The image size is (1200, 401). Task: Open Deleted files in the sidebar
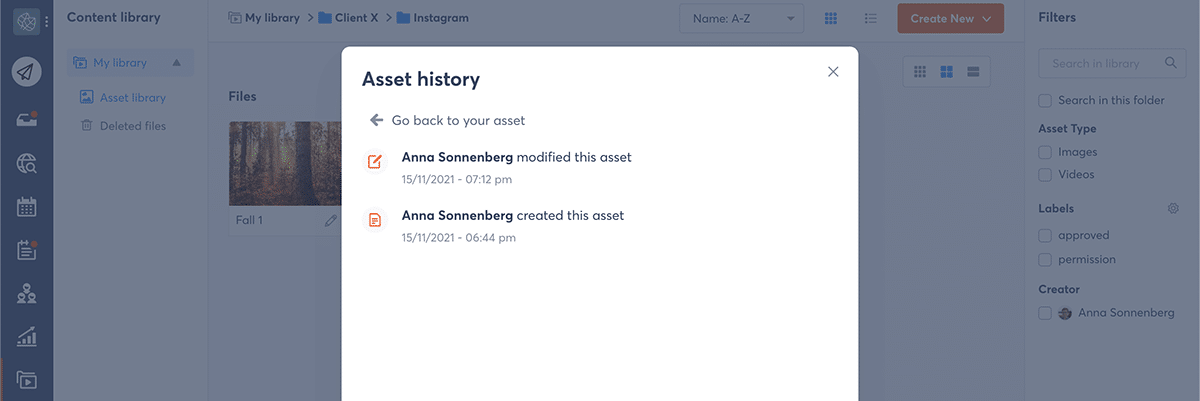pyautogui.click(x=132, y=126)
